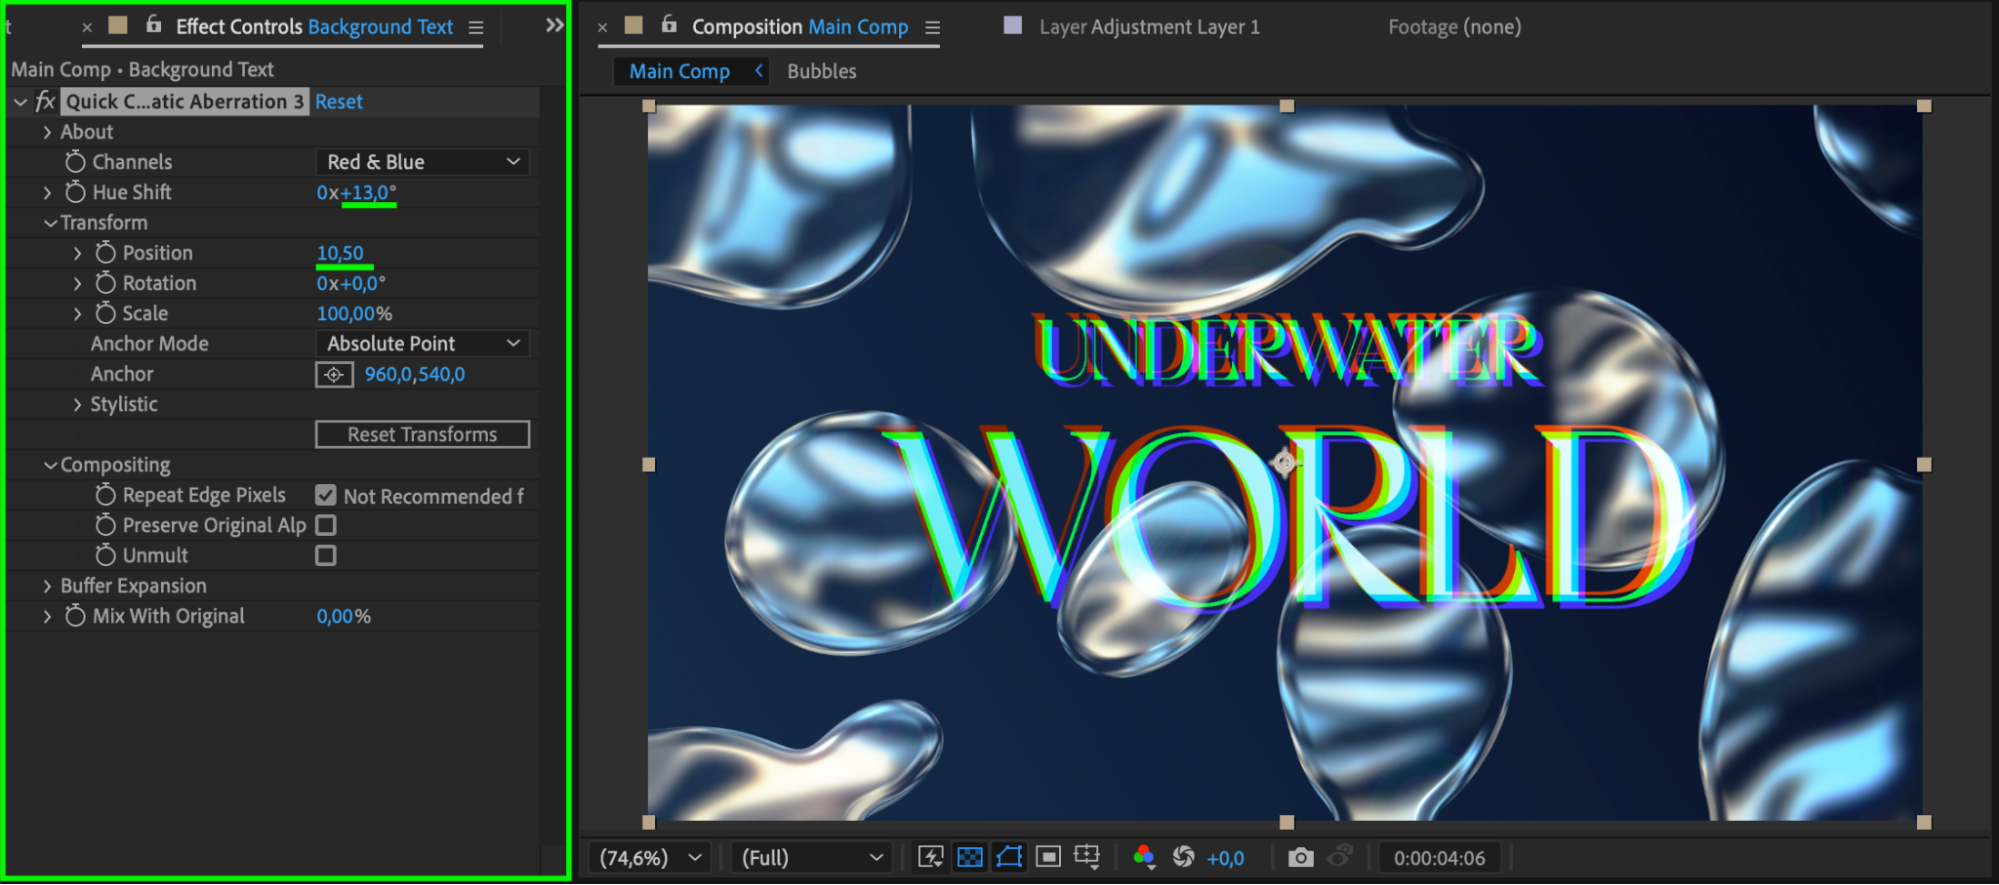
Task: Uncheck the Repeat Edge Pixels checkbox
Action: [326, 495]
